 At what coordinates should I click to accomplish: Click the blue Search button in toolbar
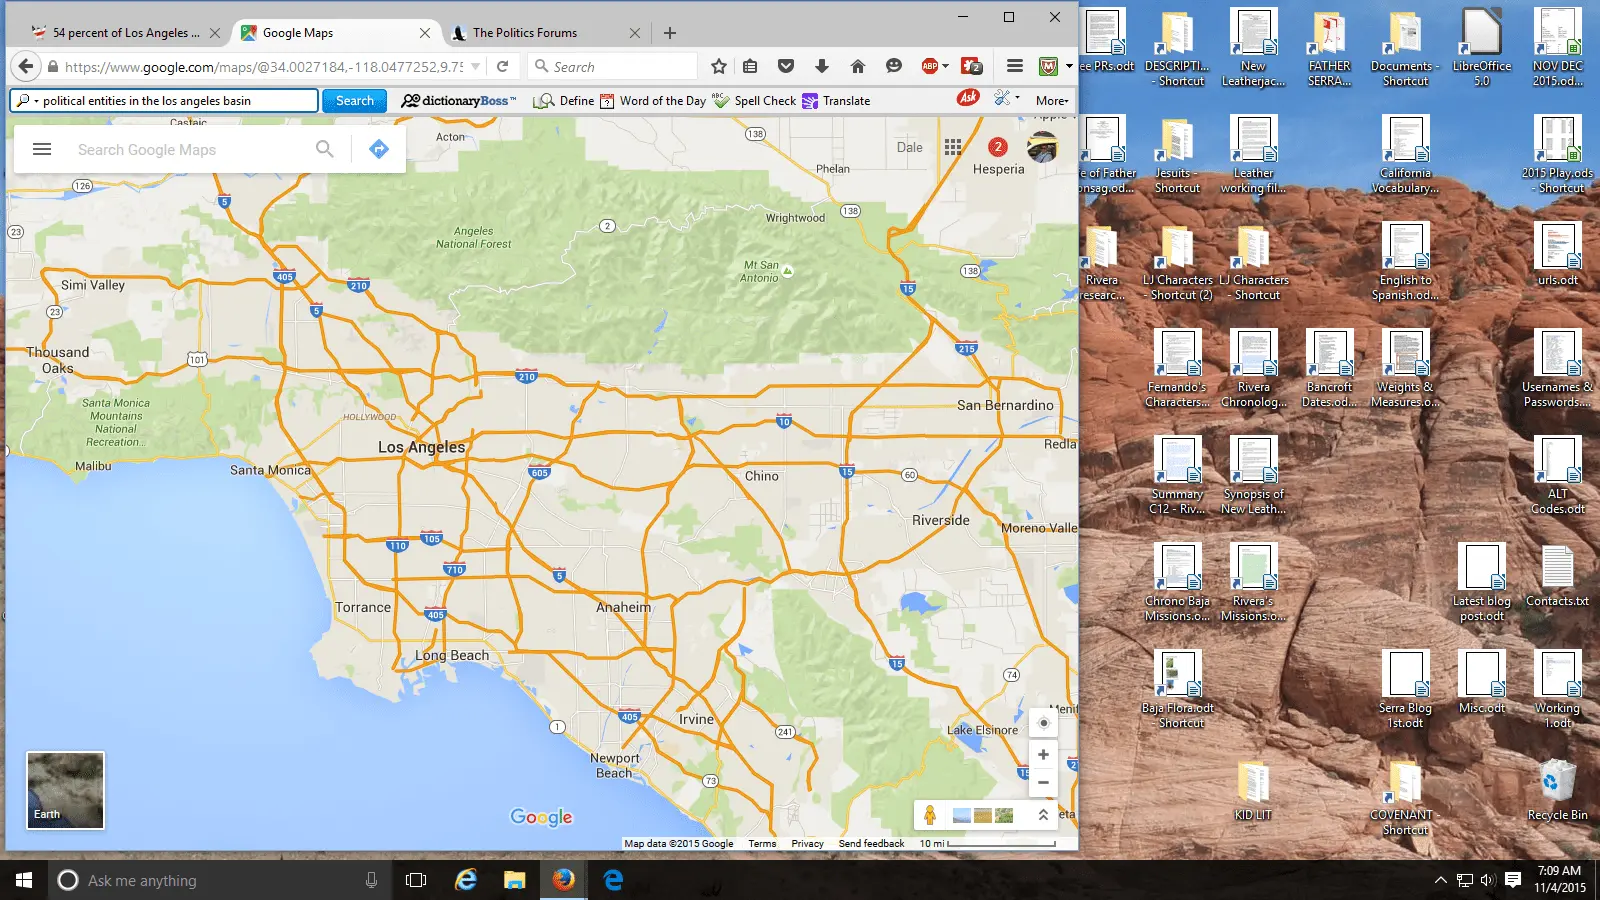pyautogui.click(x=354, y=101)
